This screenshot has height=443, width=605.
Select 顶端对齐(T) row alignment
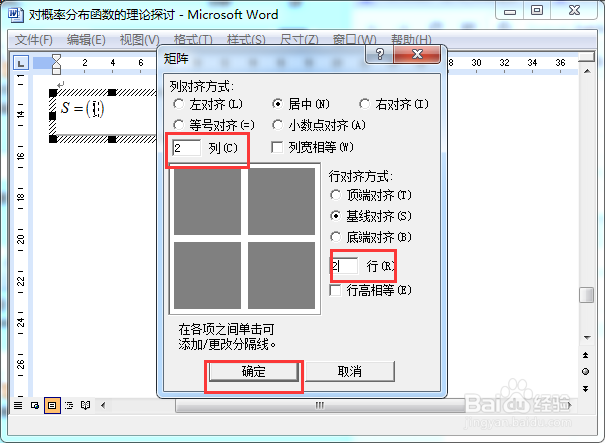click(371, 195)
